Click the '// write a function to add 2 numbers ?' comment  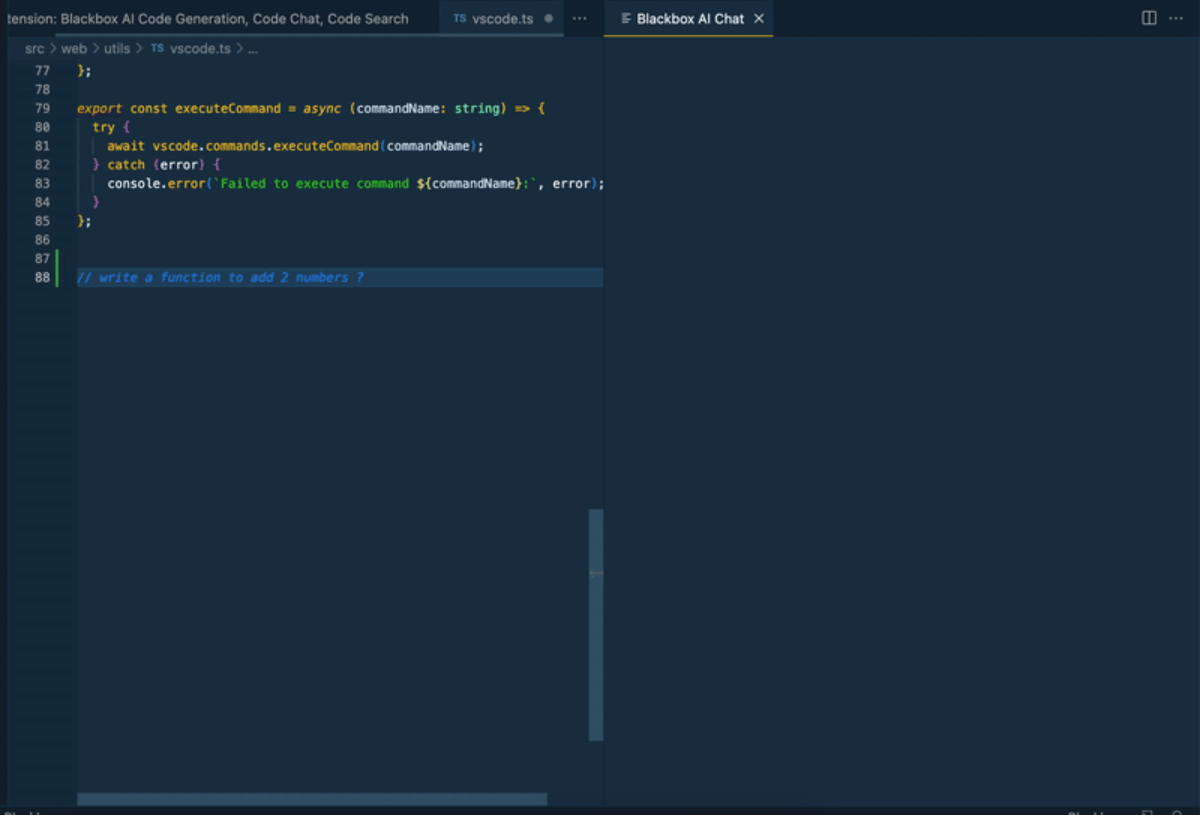point(220,277)
